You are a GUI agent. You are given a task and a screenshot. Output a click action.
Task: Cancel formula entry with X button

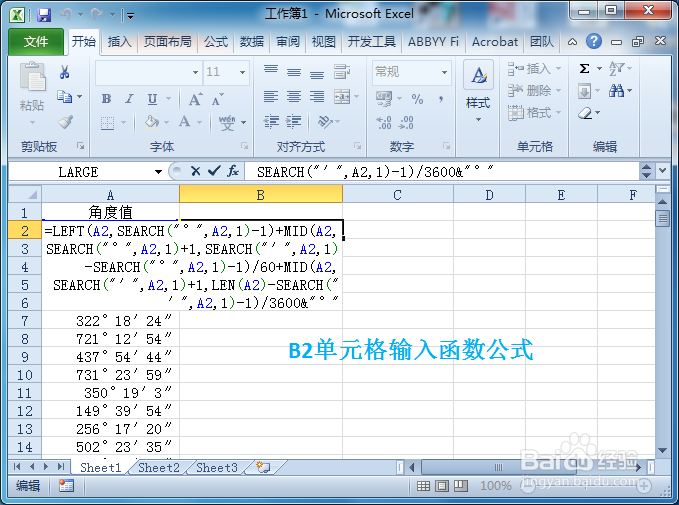pyautogui.click(x=195, y=172)
